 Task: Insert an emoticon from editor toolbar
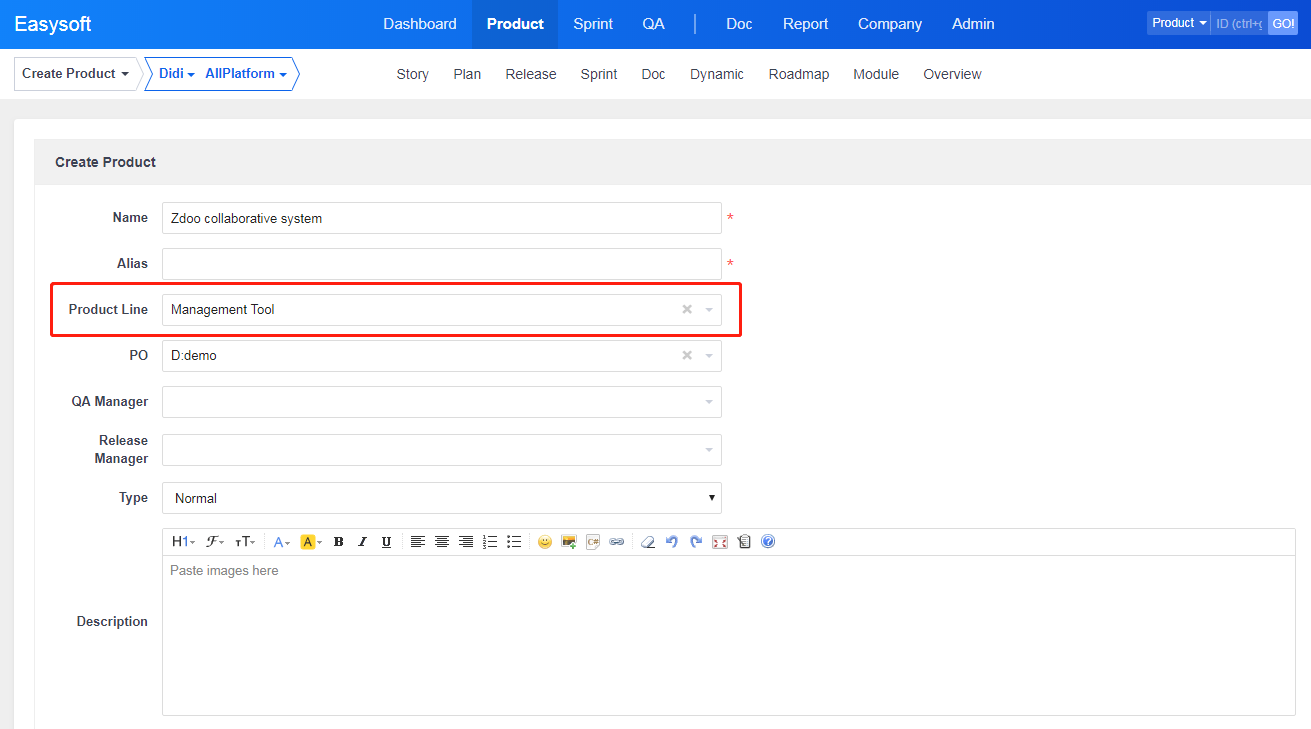pos(545,542)
